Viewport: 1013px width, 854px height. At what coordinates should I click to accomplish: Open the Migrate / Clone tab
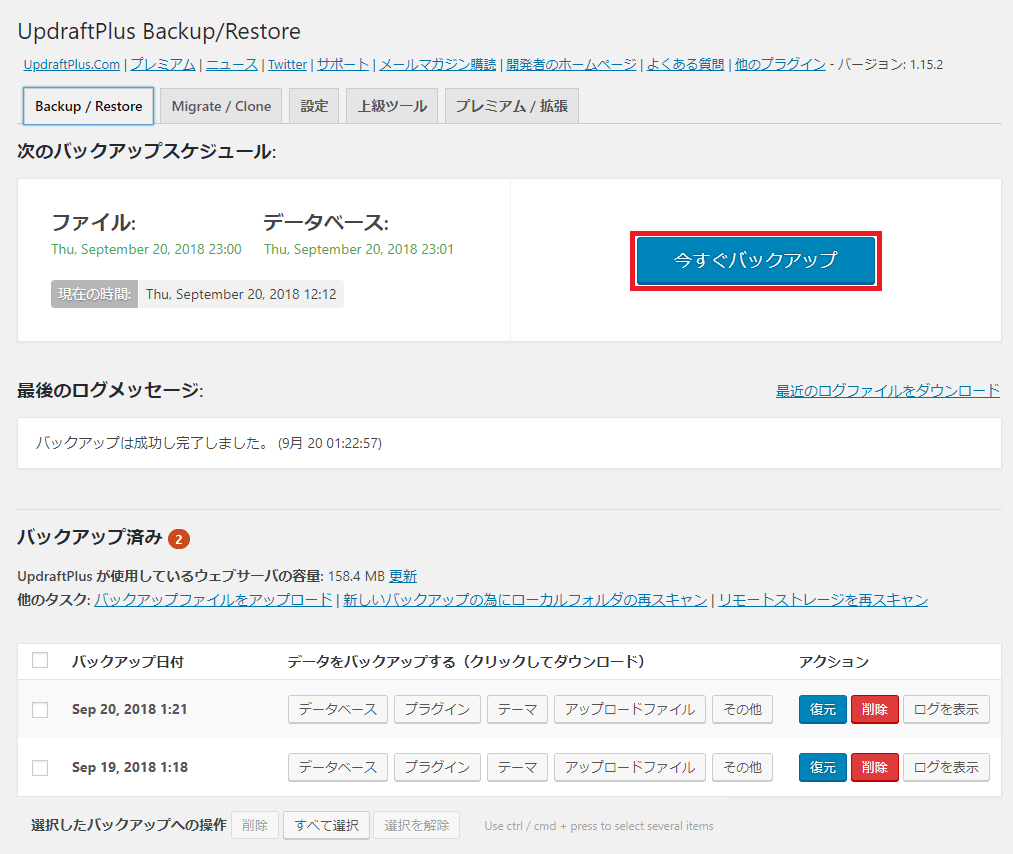[220, 104]
